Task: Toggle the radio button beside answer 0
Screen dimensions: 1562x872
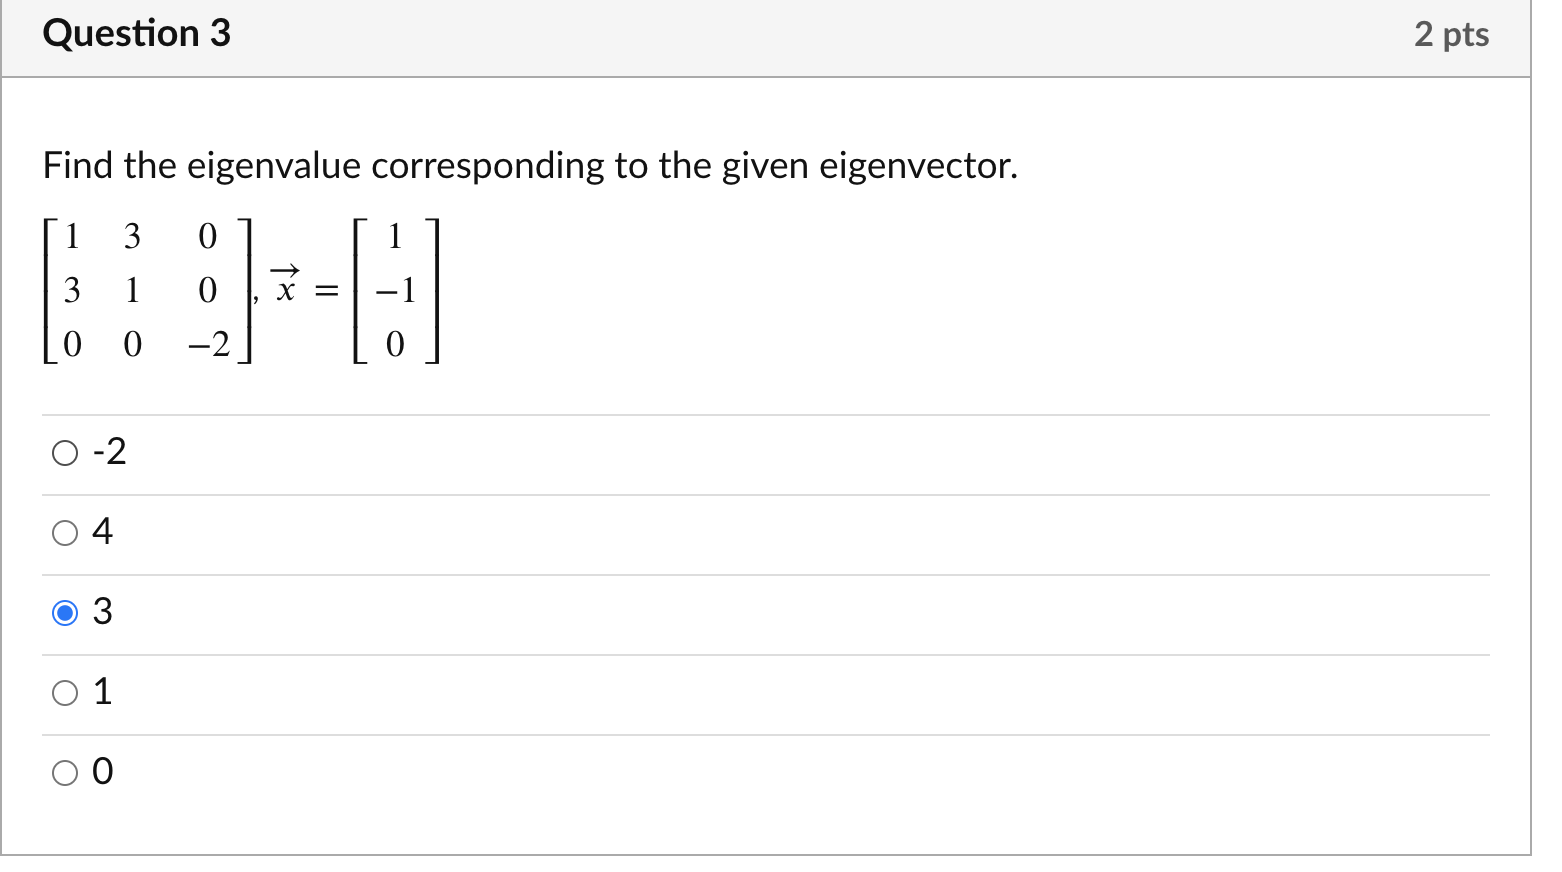Action: click(x=66, y=771)
